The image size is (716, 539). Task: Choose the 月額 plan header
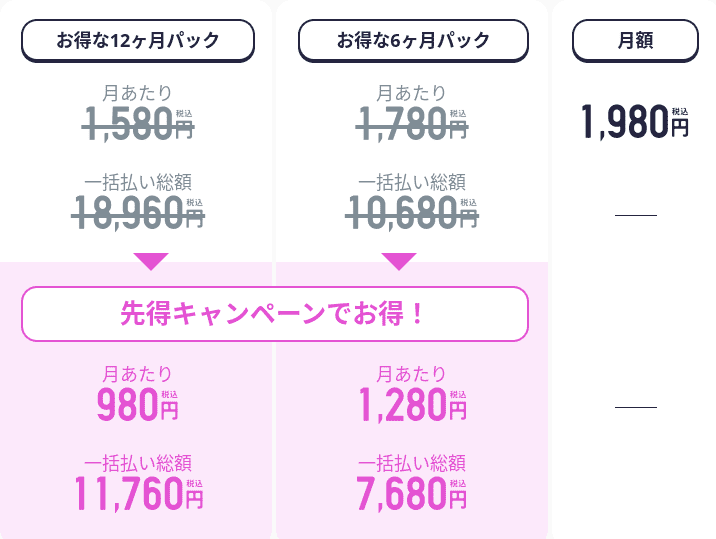[x=636, y=41]
